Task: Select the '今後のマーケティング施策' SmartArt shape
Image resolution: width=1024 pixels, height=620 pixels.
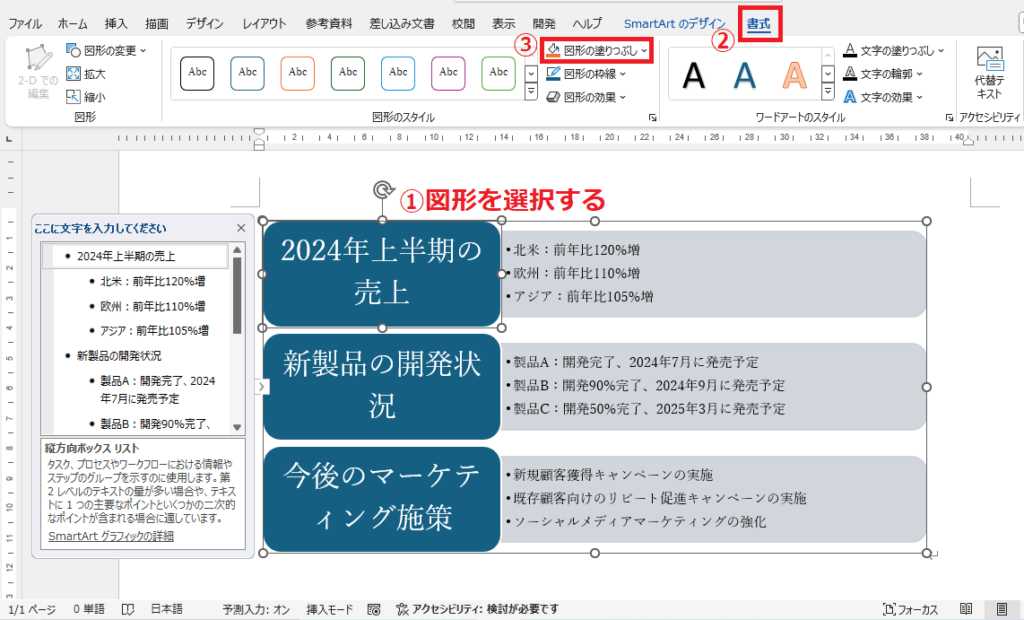Action: coord(382,499)
